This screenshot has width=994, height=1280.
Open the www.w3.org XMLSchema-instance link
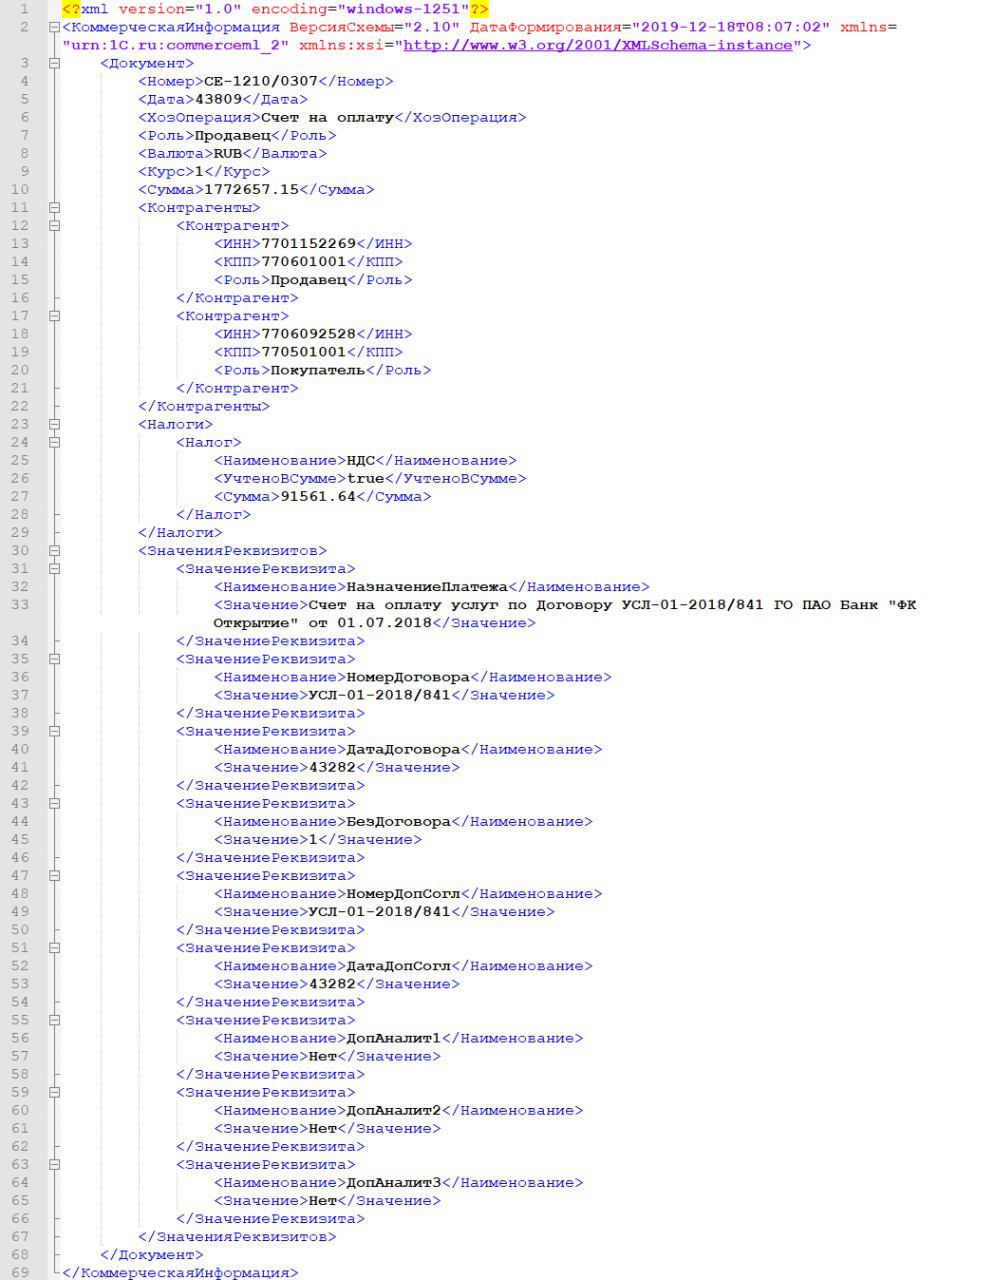598,45
